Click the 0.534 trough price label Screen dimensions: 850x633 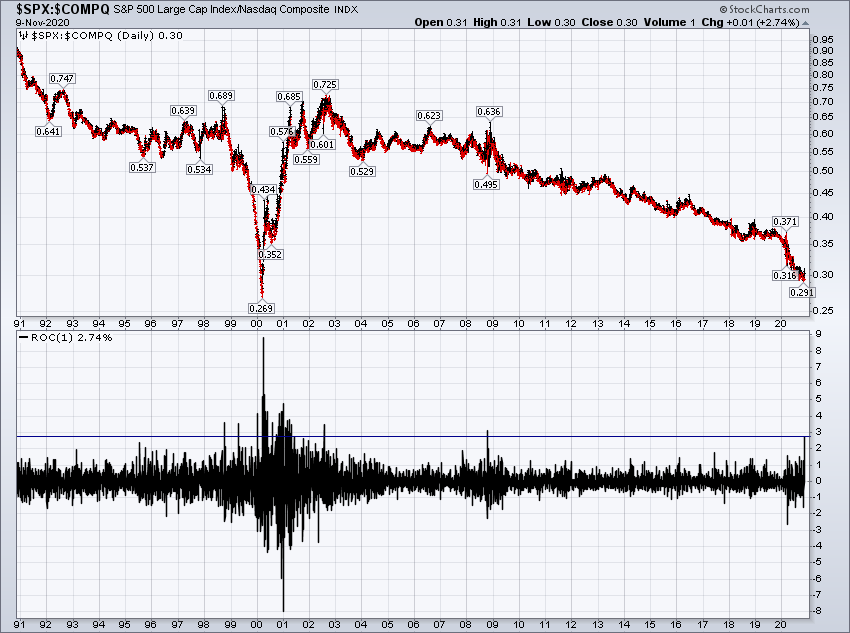click(199, 170)
